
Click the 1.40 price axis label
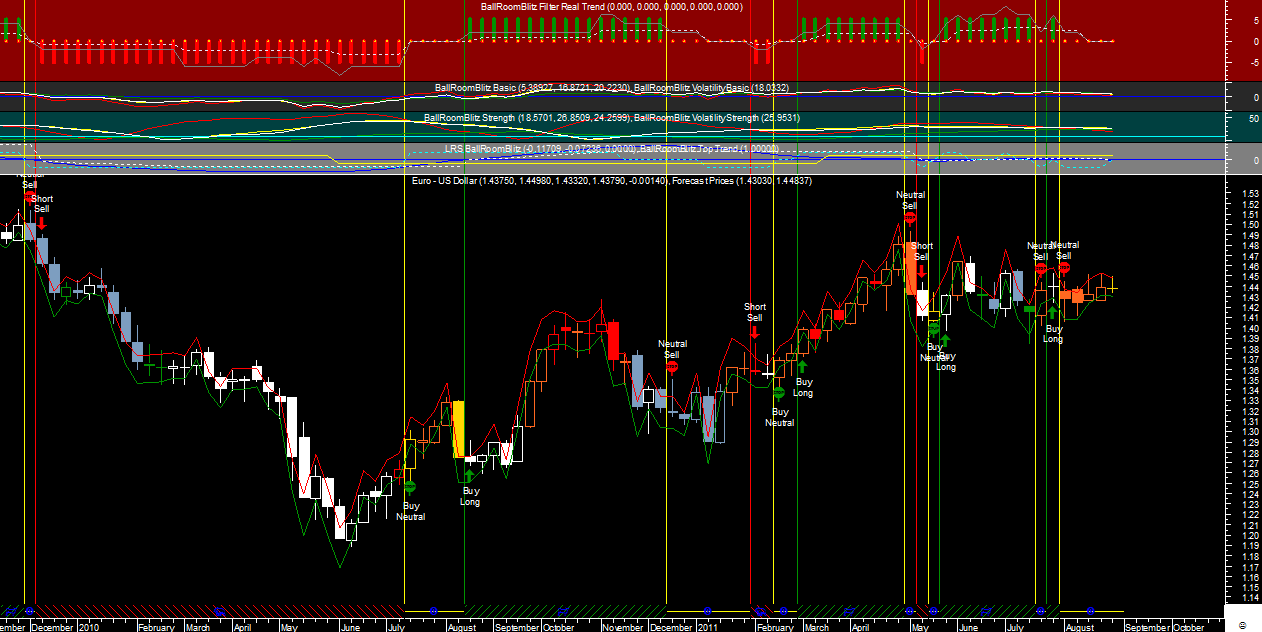(1249, 329)
